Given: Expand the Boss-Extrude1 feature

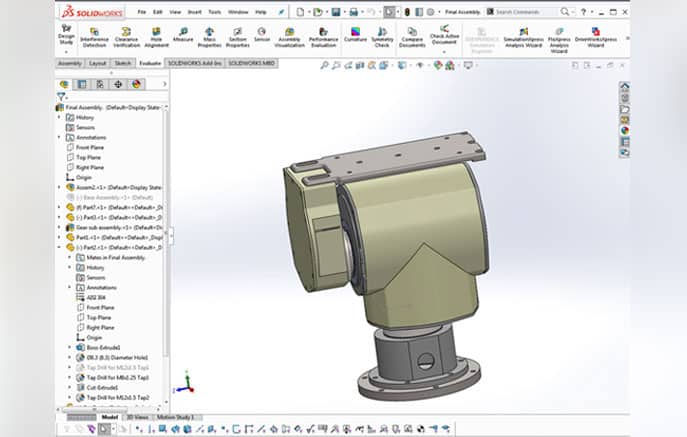Looking at the screenshot, I should coord(70,348).
